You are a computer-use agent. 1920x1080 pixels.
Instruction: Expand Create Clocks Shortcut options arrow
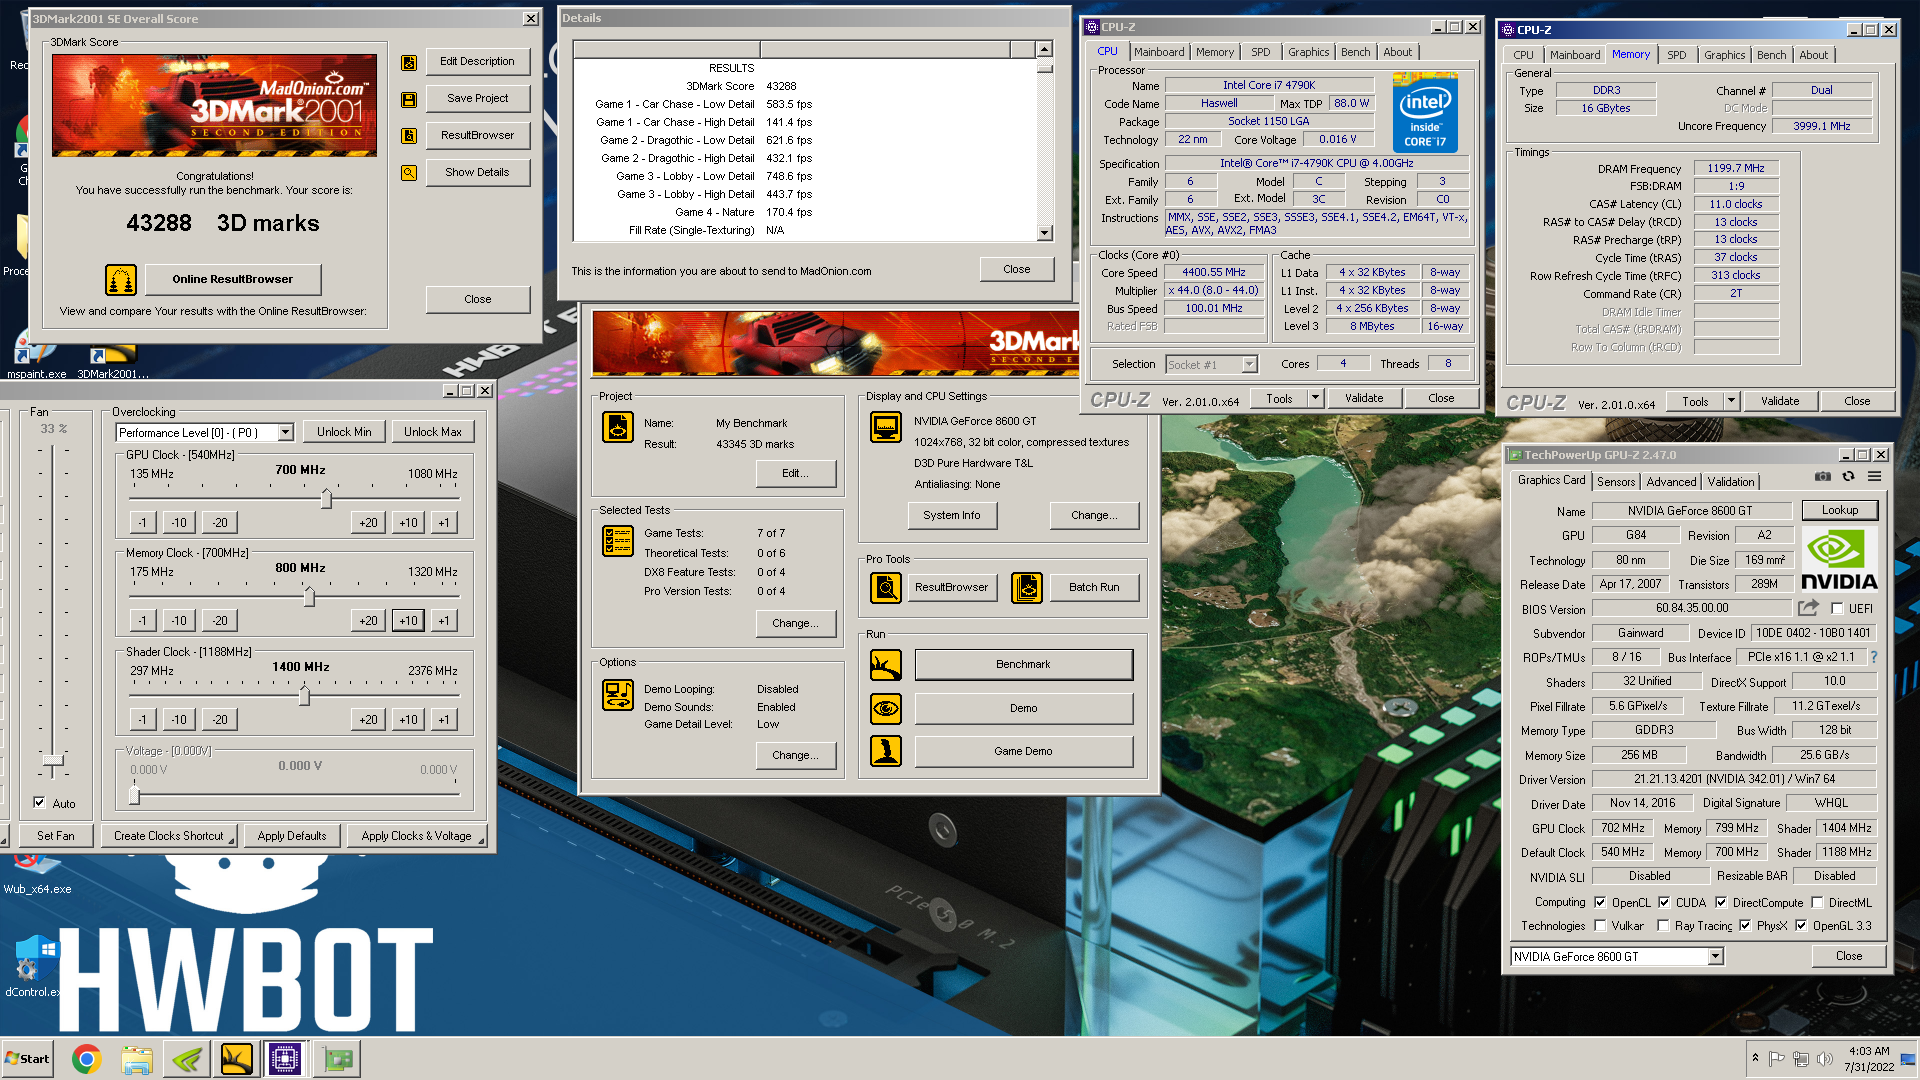point(231,840)
